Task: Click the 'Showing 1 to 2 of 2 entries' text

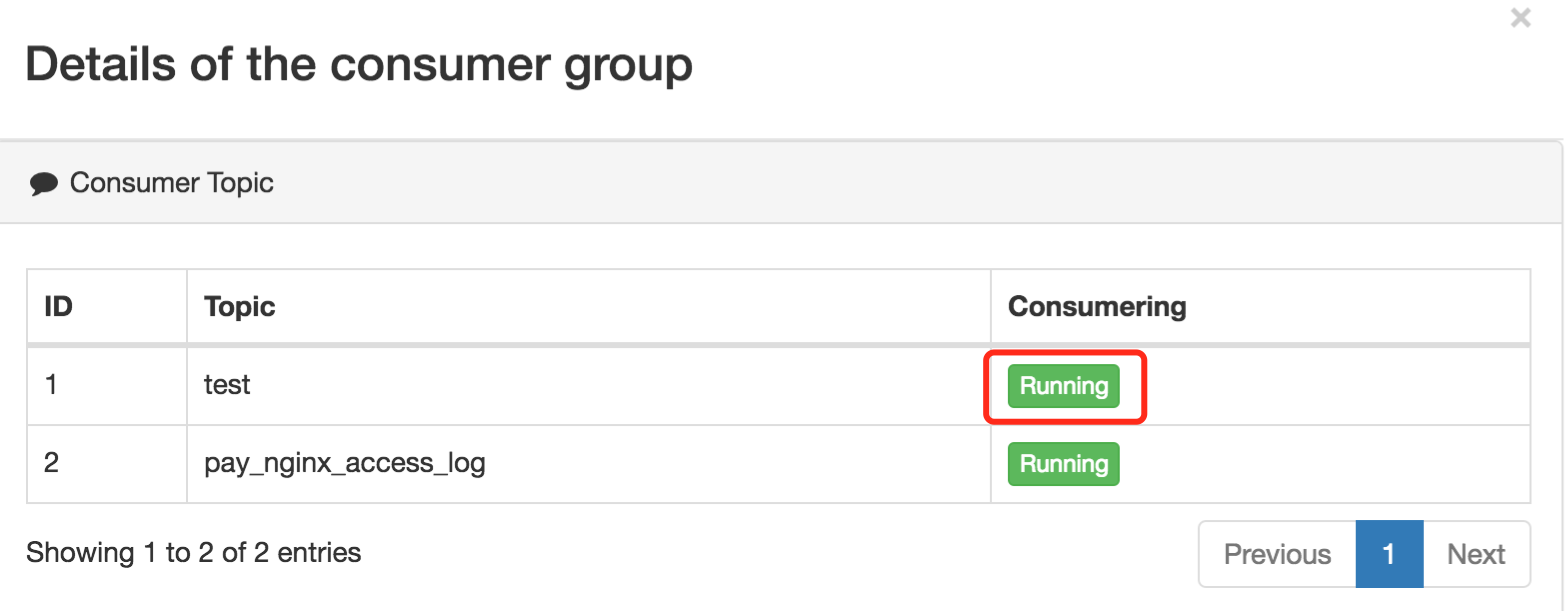Action: [193, 552]
